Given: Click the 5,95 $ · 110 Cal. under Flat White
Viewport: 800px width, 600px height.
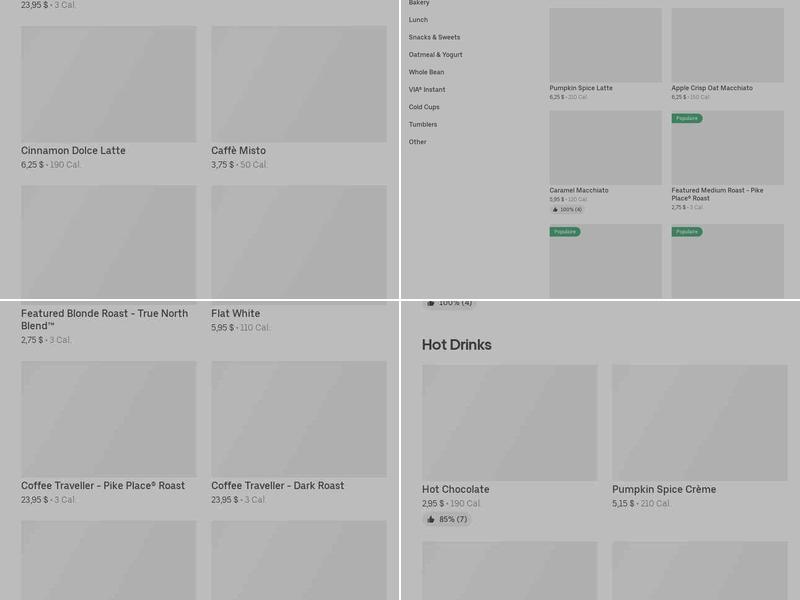Looking at the screenshot, I should (240, 328).
